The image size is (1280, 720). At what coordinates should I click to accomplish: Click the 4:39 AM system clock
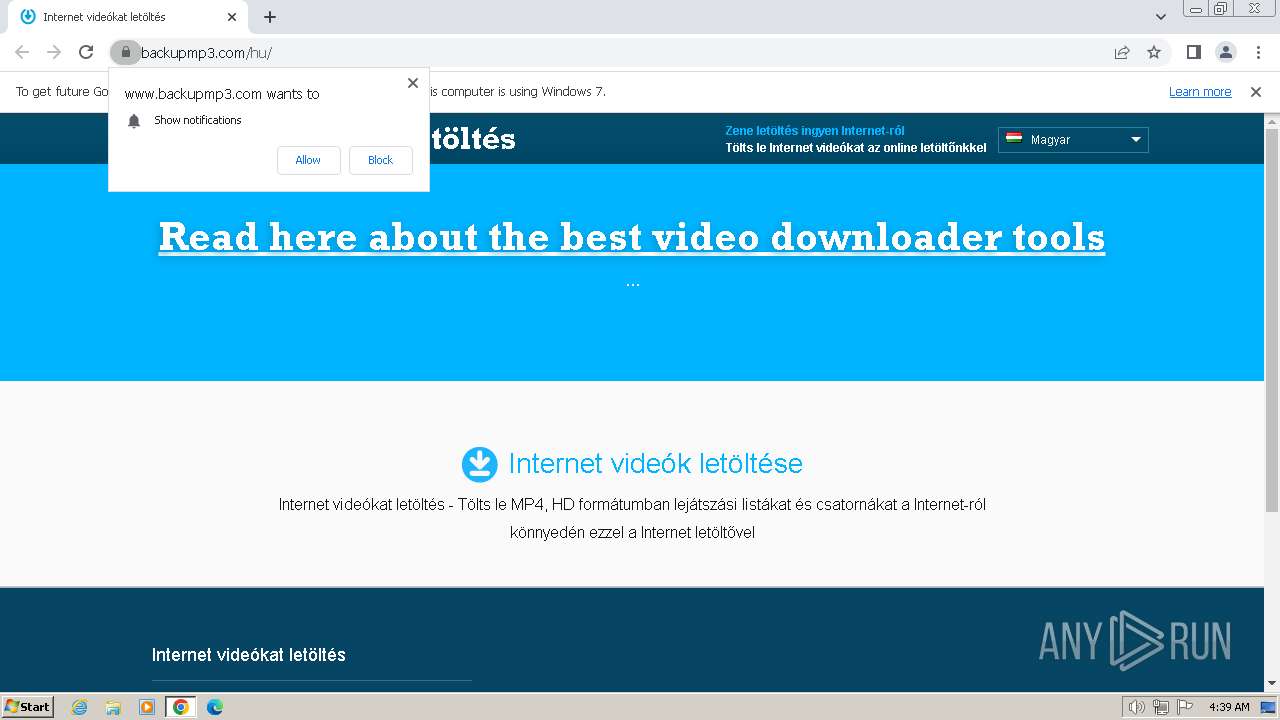(1229, 707)
